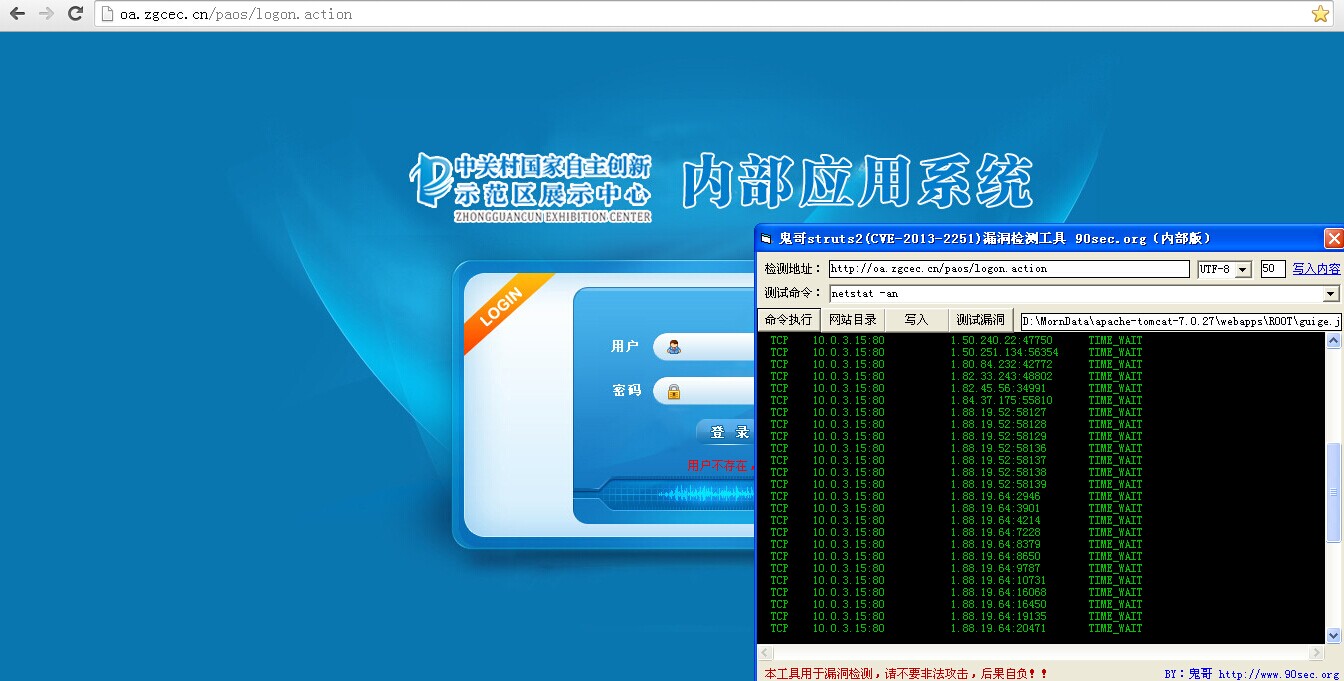
Task: Click the horizontal scrollbar right arrow
Action: pos(1318,652)
